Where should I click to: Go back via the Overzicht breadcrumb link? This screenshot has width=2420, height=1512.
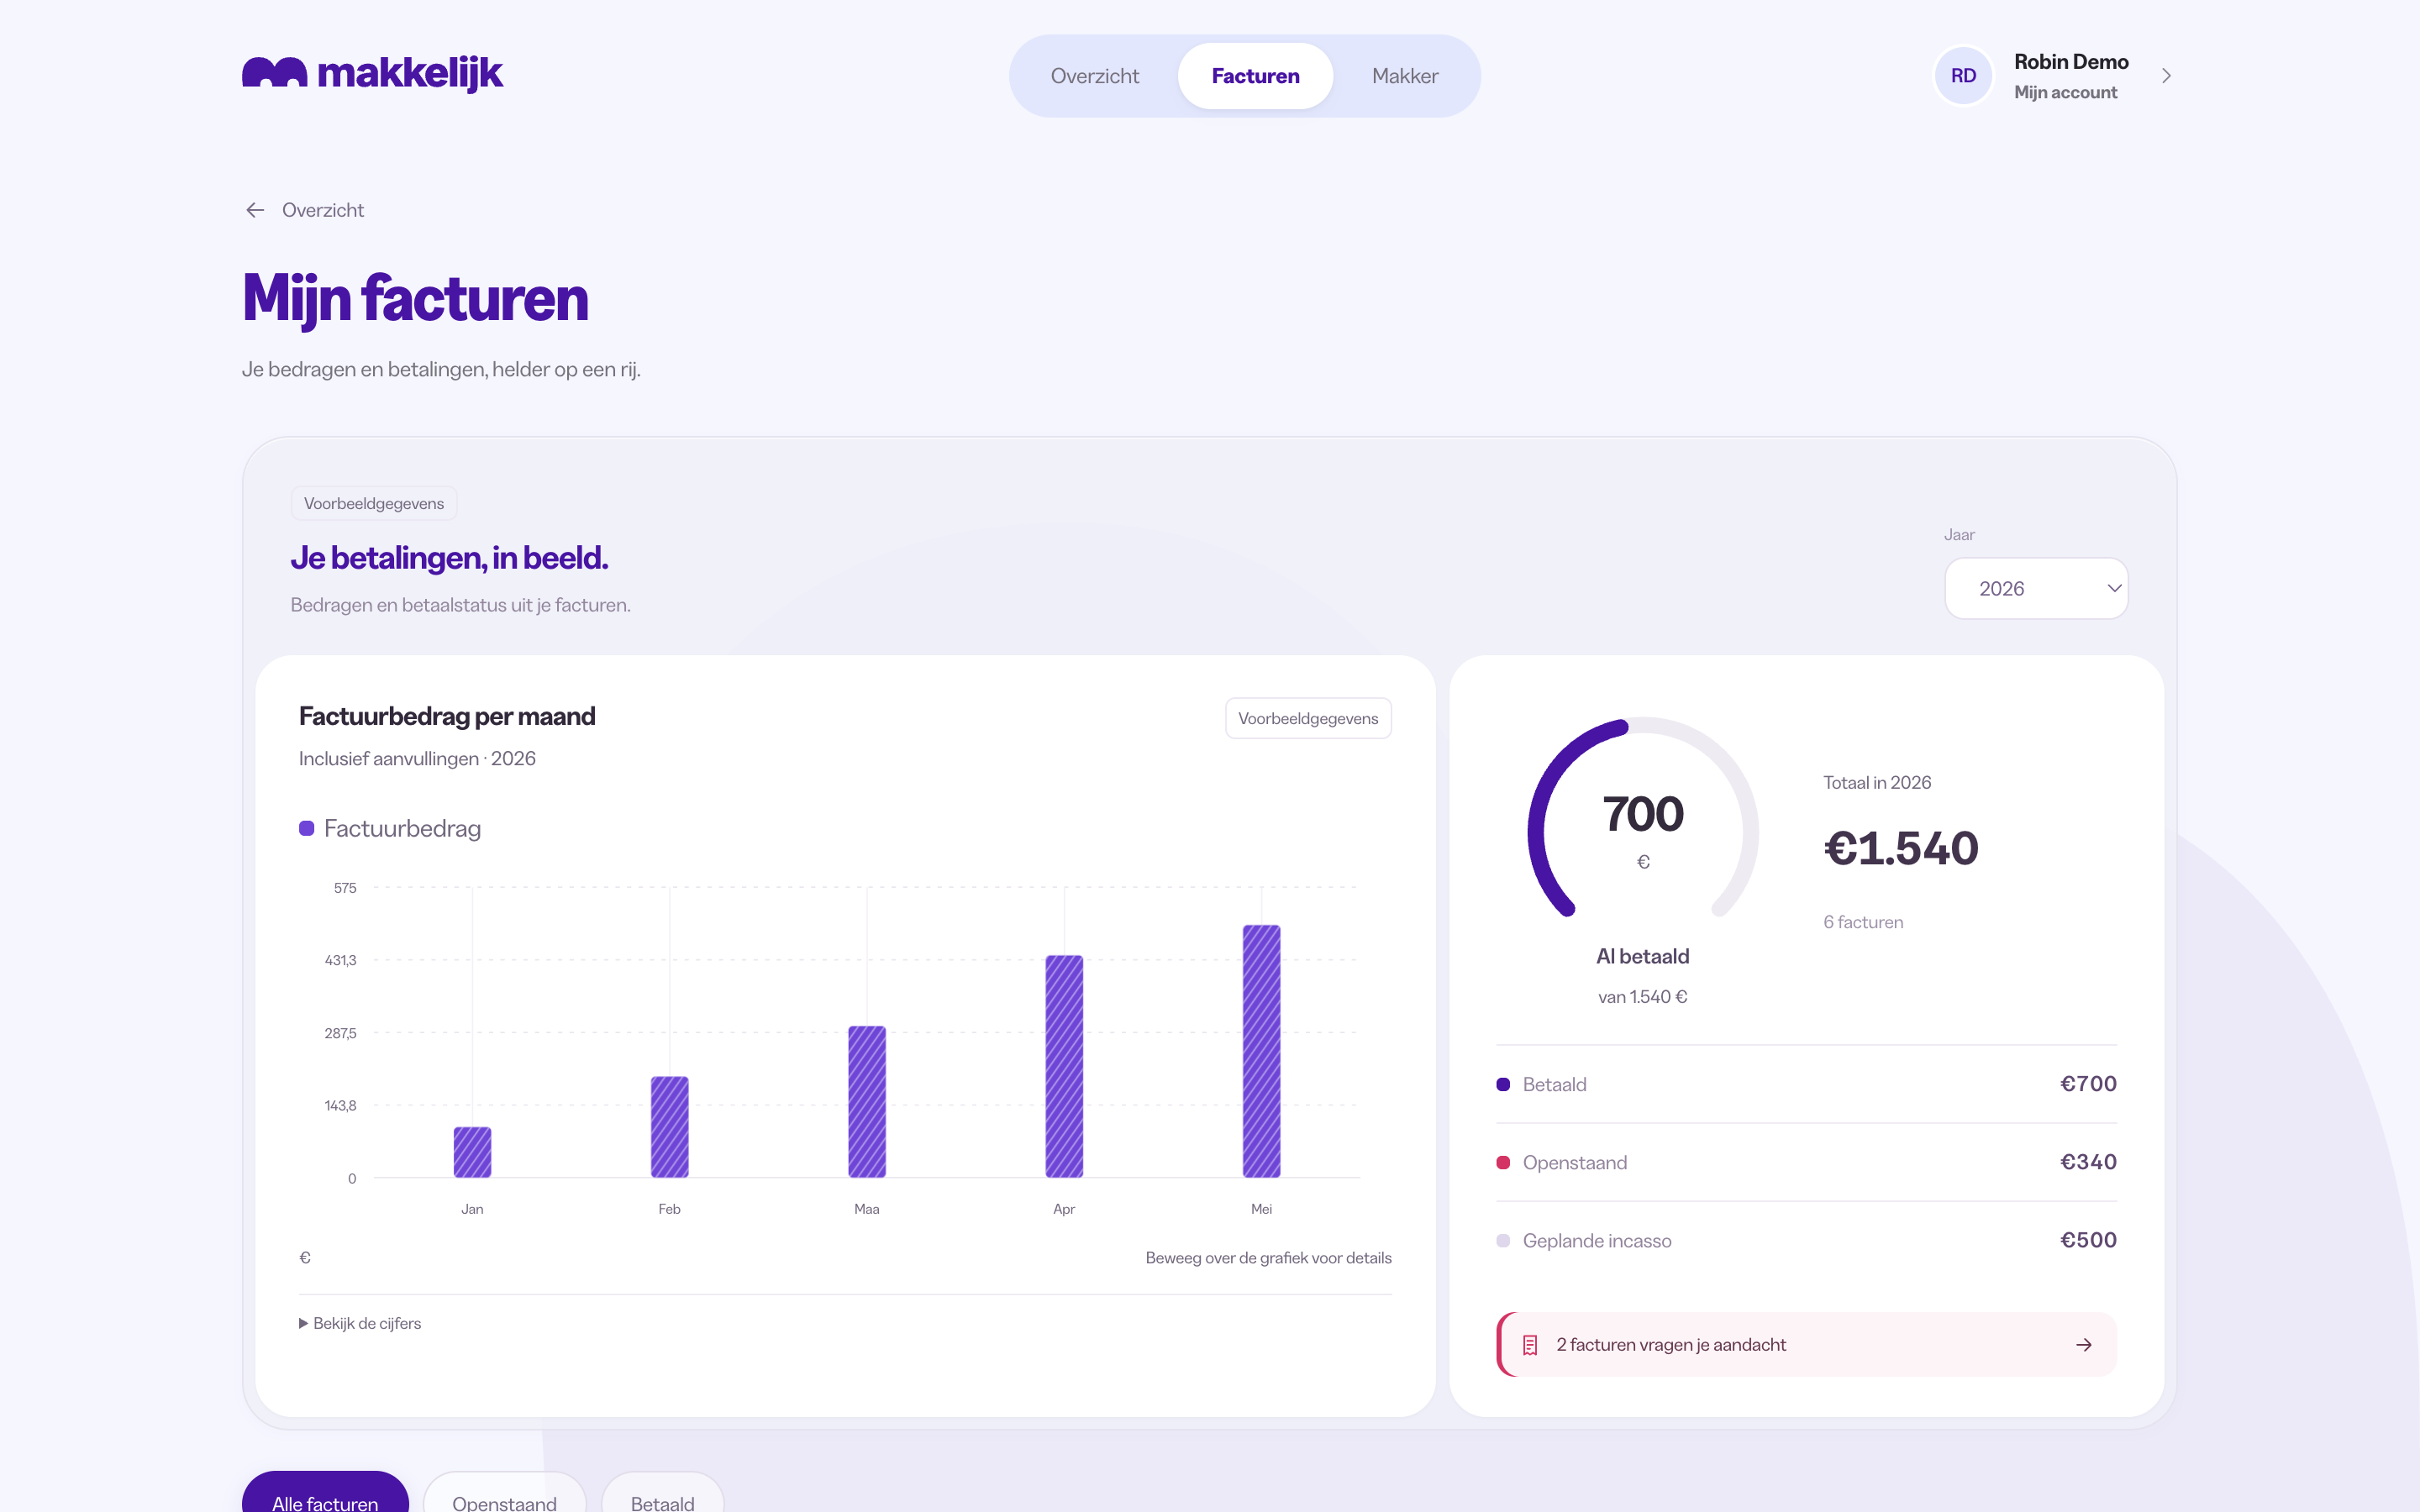(x=323, y=210)
